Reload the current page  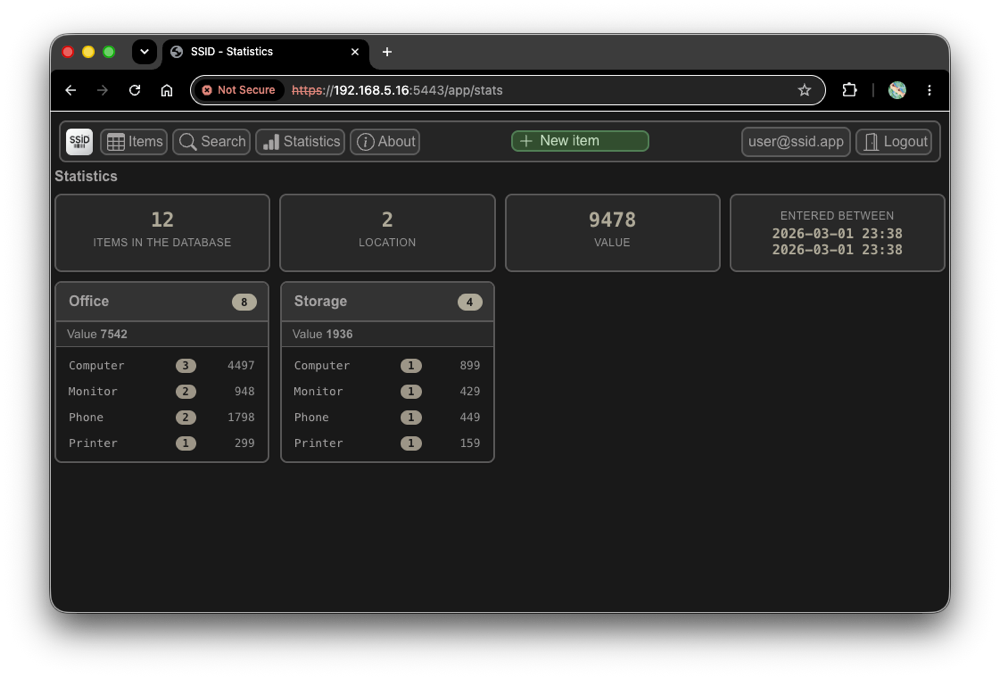(x=135, y=91)
